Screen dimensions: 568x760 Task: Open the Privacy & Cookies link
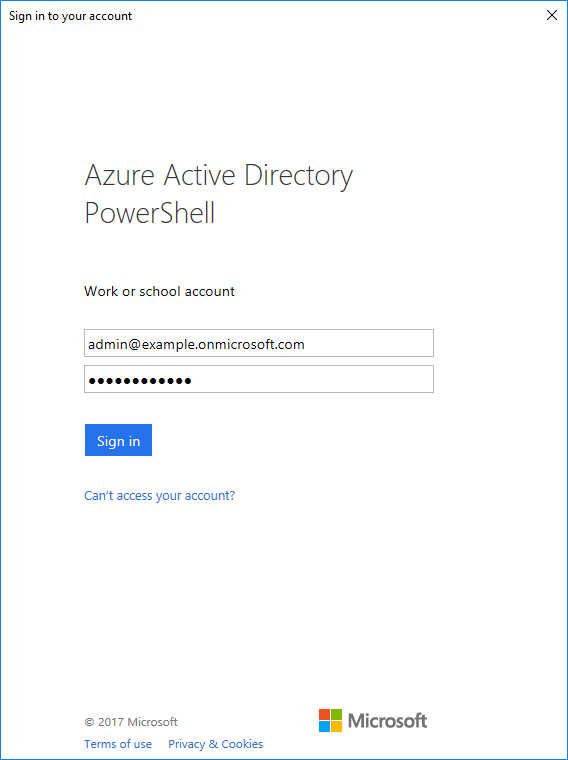216,744
